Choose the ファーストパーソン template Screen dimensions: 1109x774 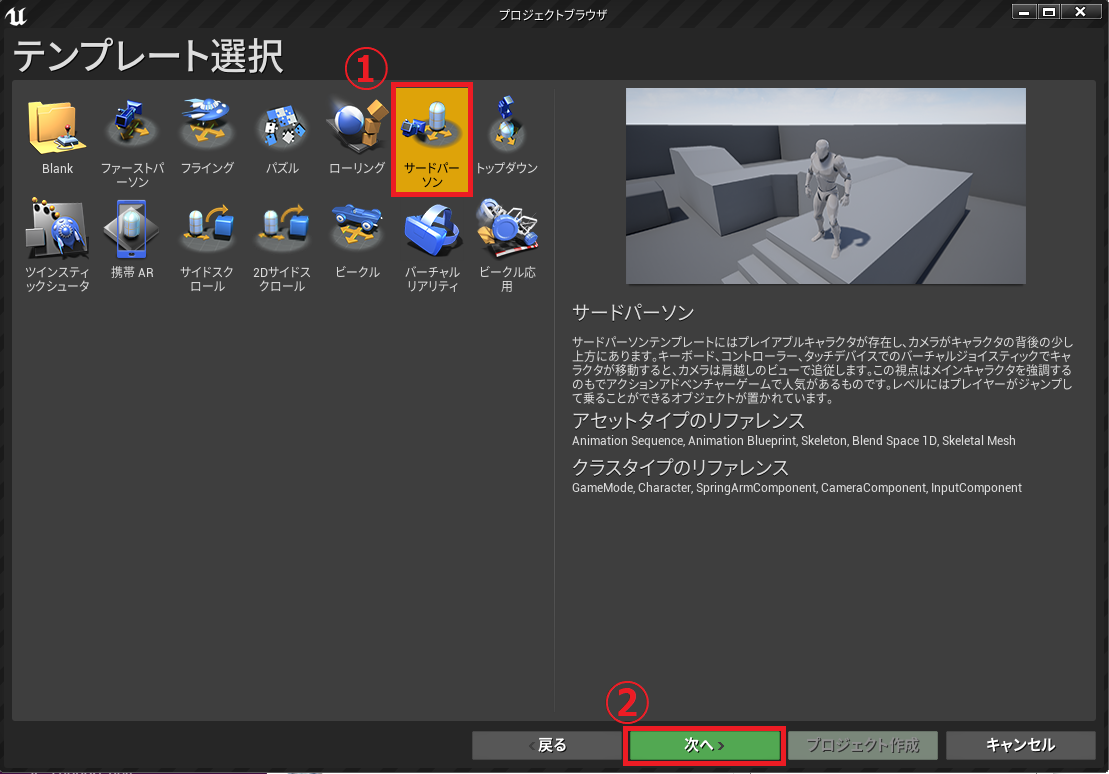click(x=132, y=140)
